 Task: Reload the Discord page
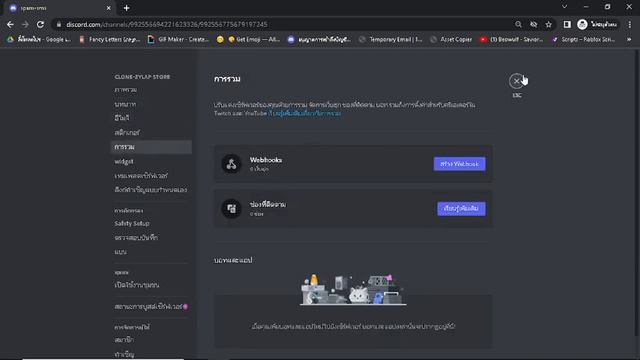[40, 24]
